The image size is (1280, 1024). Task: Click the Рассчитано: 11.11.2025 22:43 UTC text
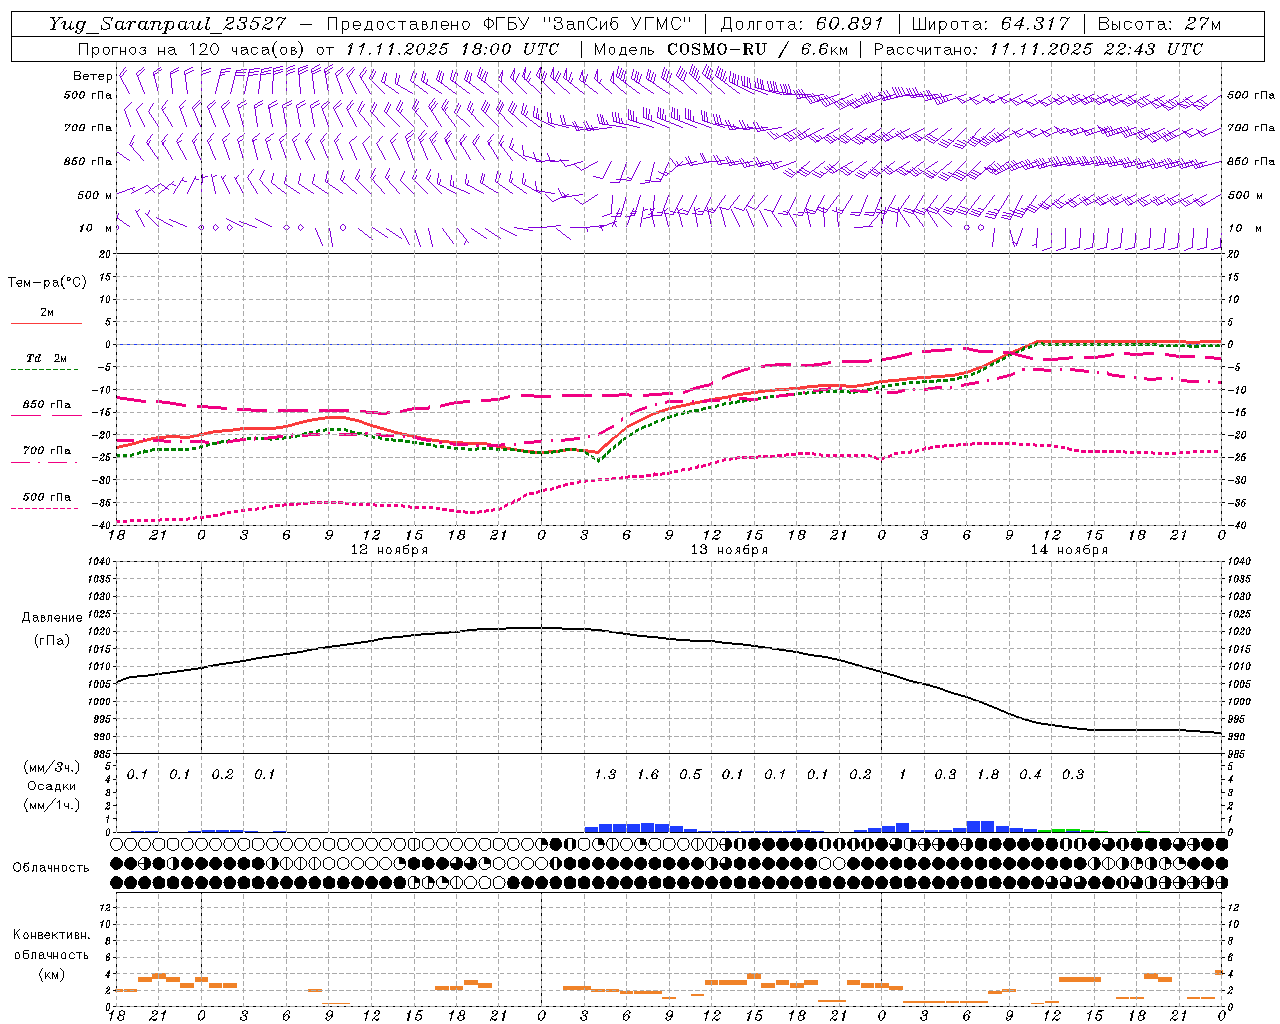1038,49
